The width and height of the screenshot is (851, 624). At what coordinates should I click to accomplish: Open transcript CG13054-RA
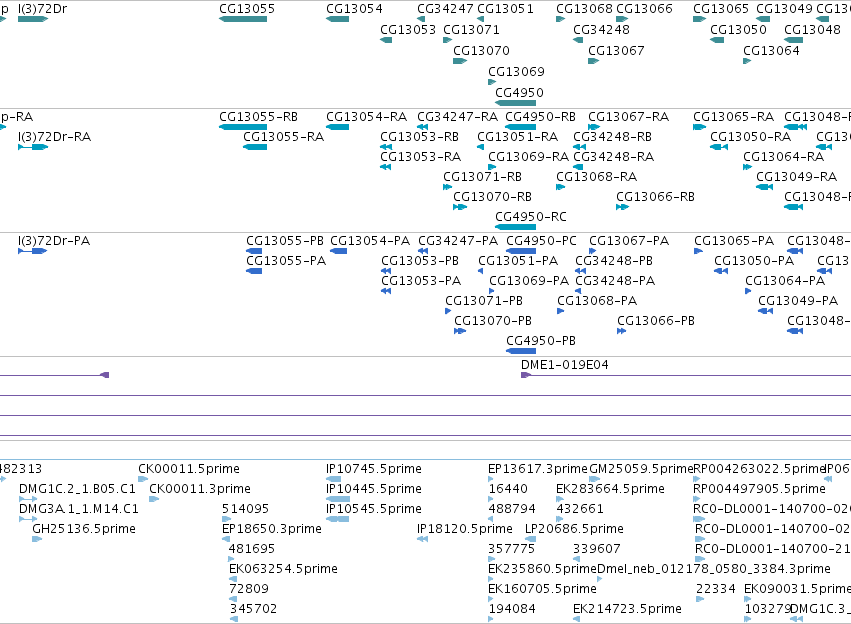[x=338, y=127]
